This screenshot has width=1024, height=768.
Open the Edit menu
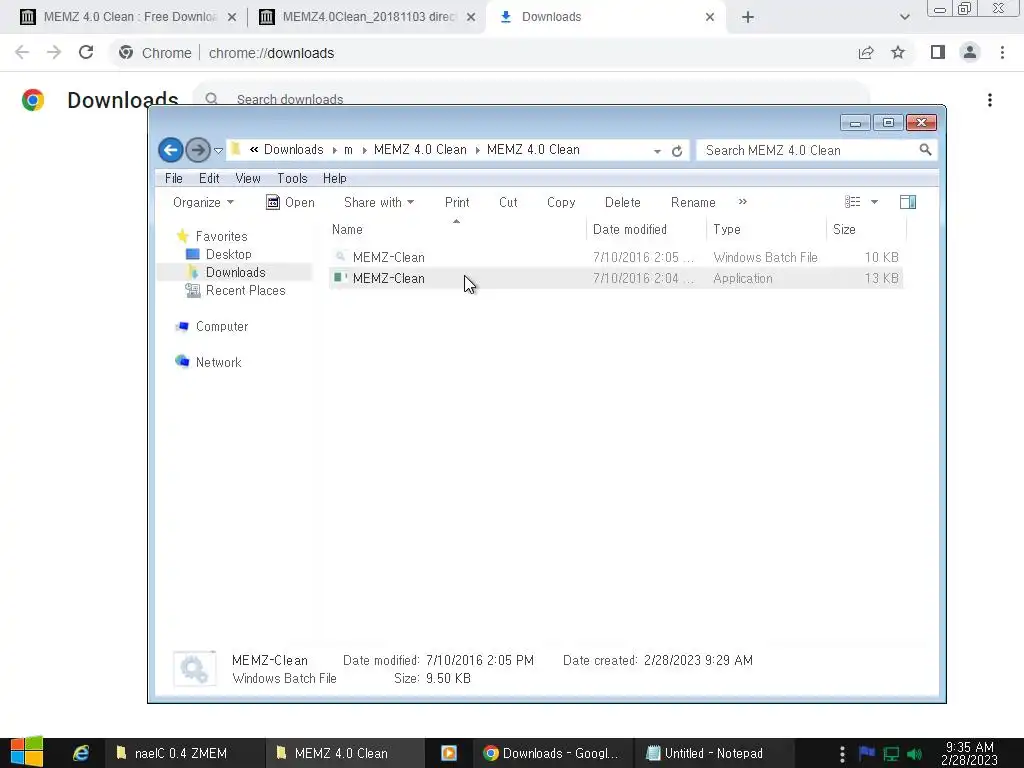(209, 178)
